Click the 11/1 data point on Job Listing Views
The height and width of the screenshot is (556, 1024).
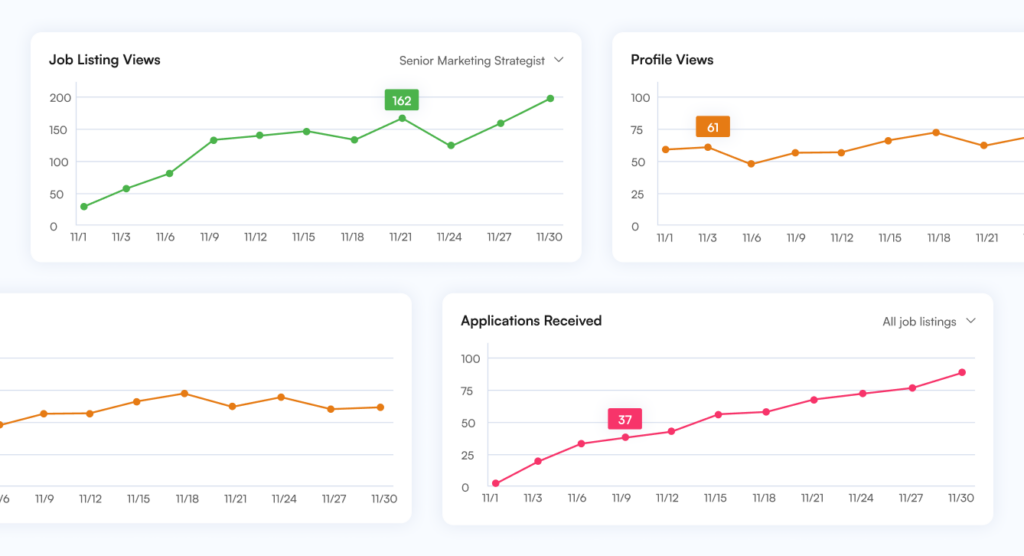(84, 207)
